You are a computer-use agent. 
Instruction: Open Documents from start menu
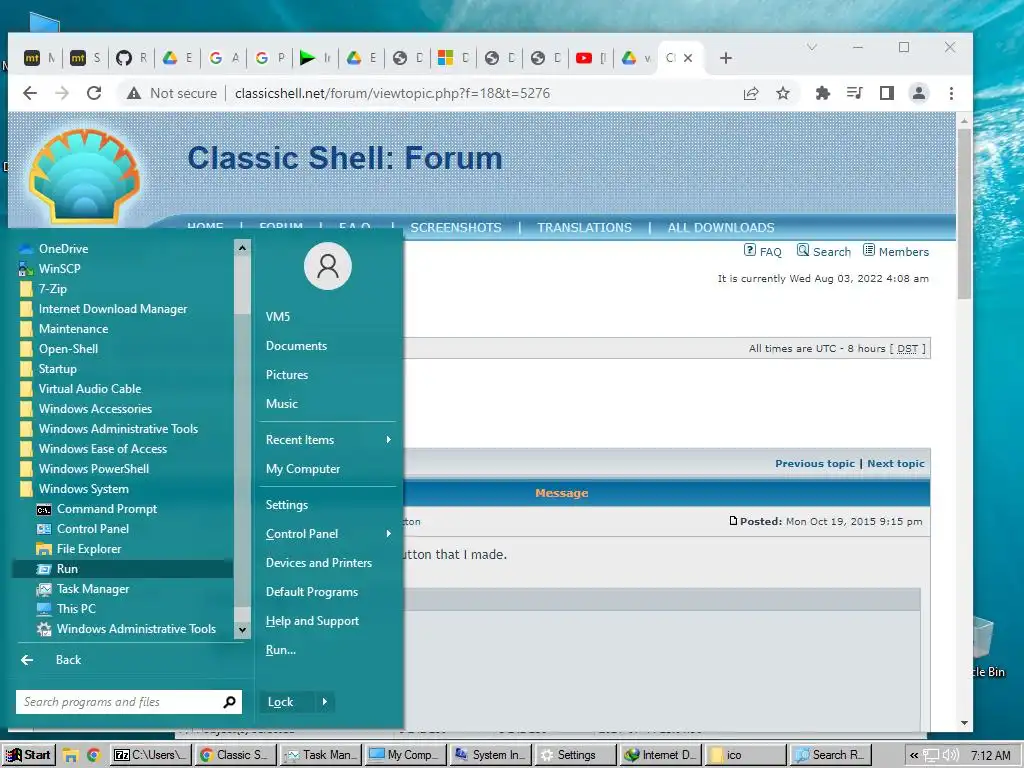tap(296, 346)
